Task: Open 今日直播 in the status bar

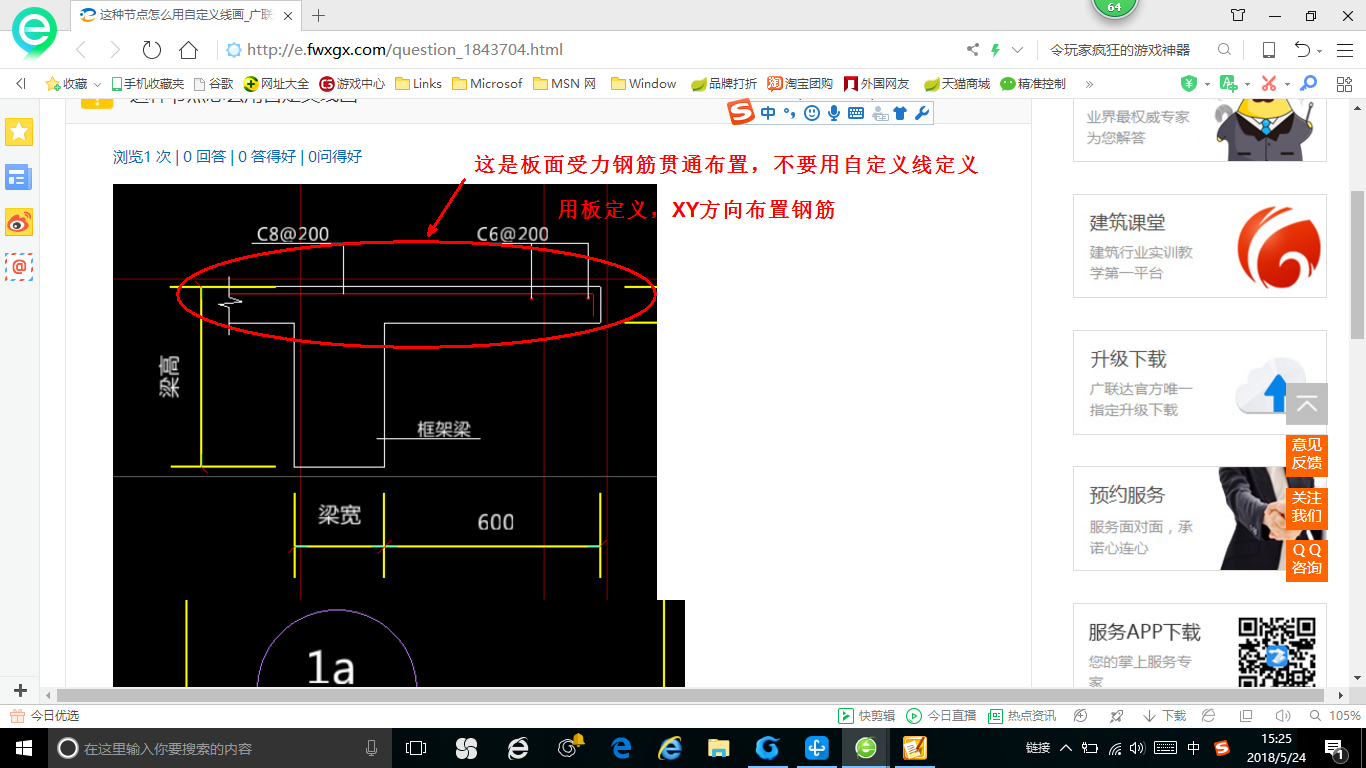Action: tap(941, 716)
